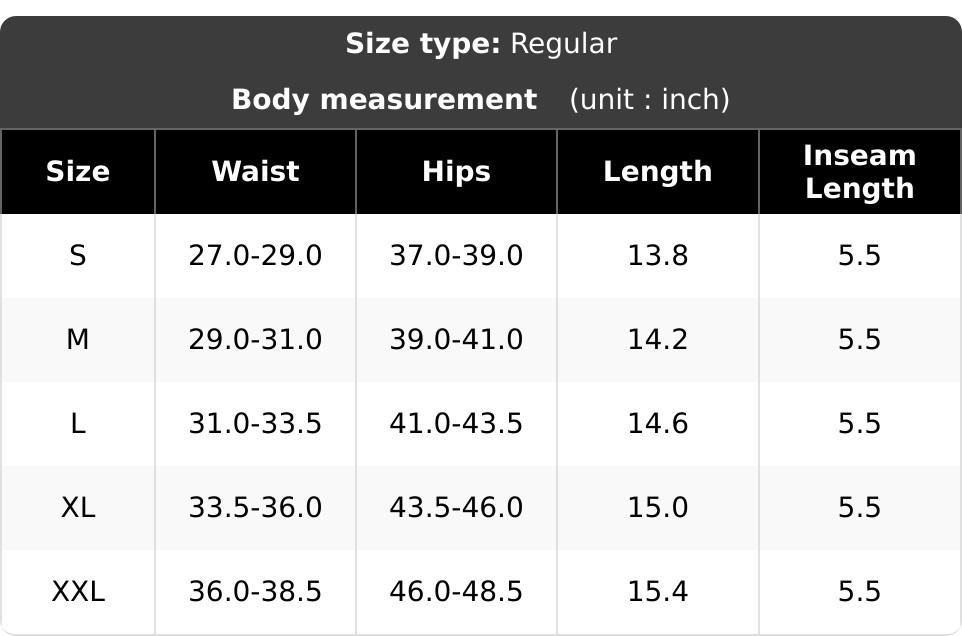Screen dimensions: 962x636
Task: Select the L size row label
Action: click(78, 423)
